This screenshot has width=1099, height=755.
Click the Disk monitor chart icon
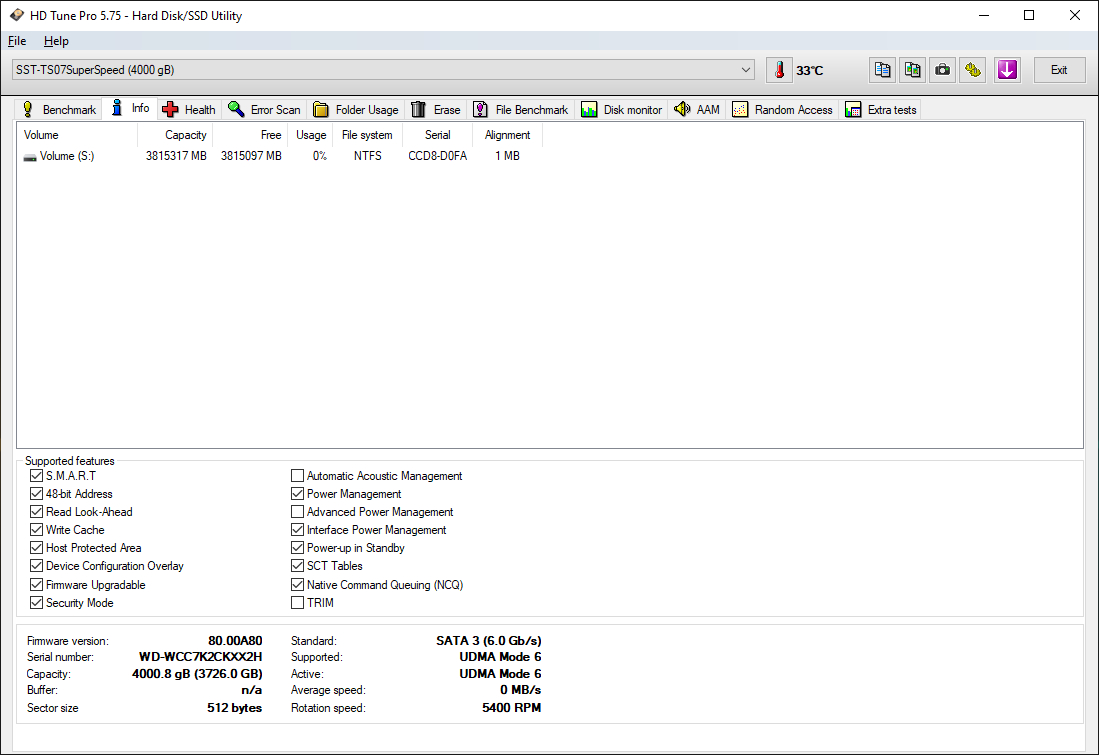[x=589, y=109]
